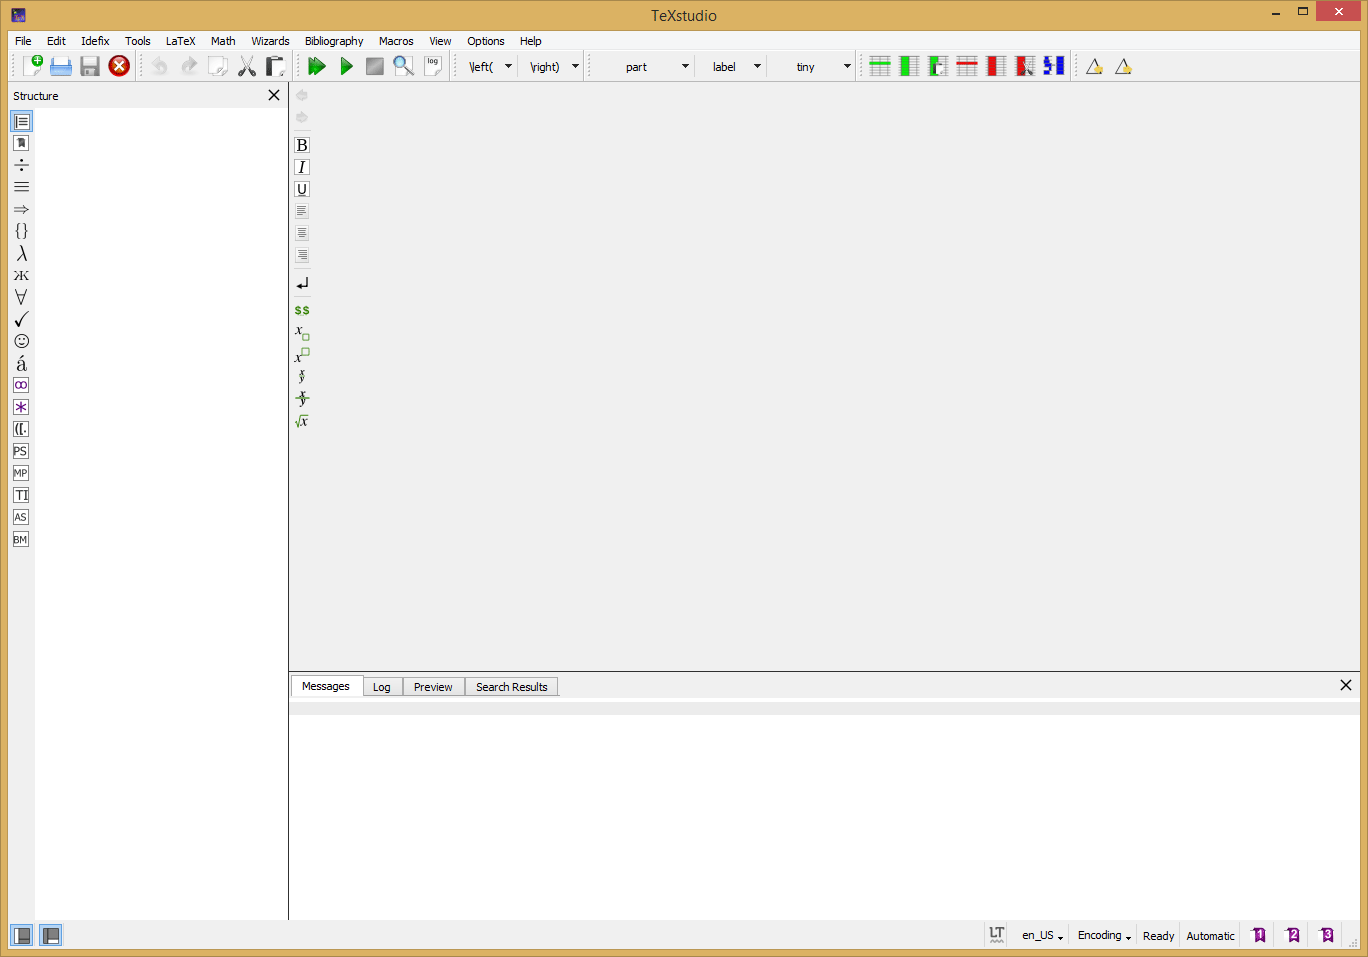Screen dimensions: 1368x957
Task: Open the Bibliography menu
Action: pyautogui.click(x=334, y=41)
